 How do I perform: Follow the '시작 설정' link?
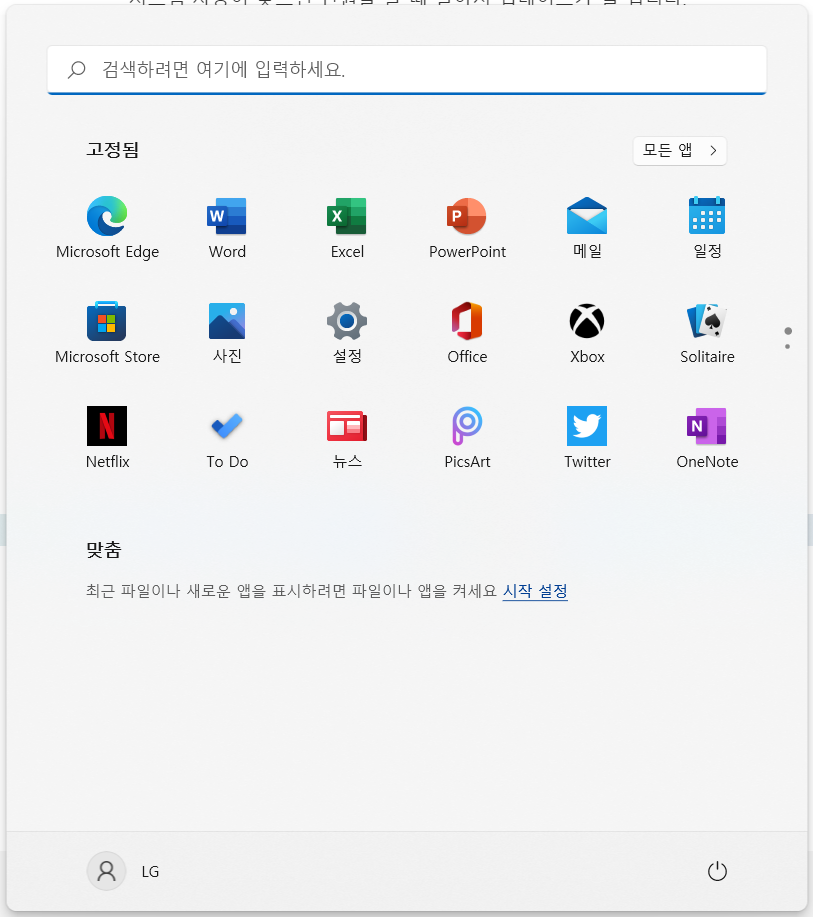[535, 591]
